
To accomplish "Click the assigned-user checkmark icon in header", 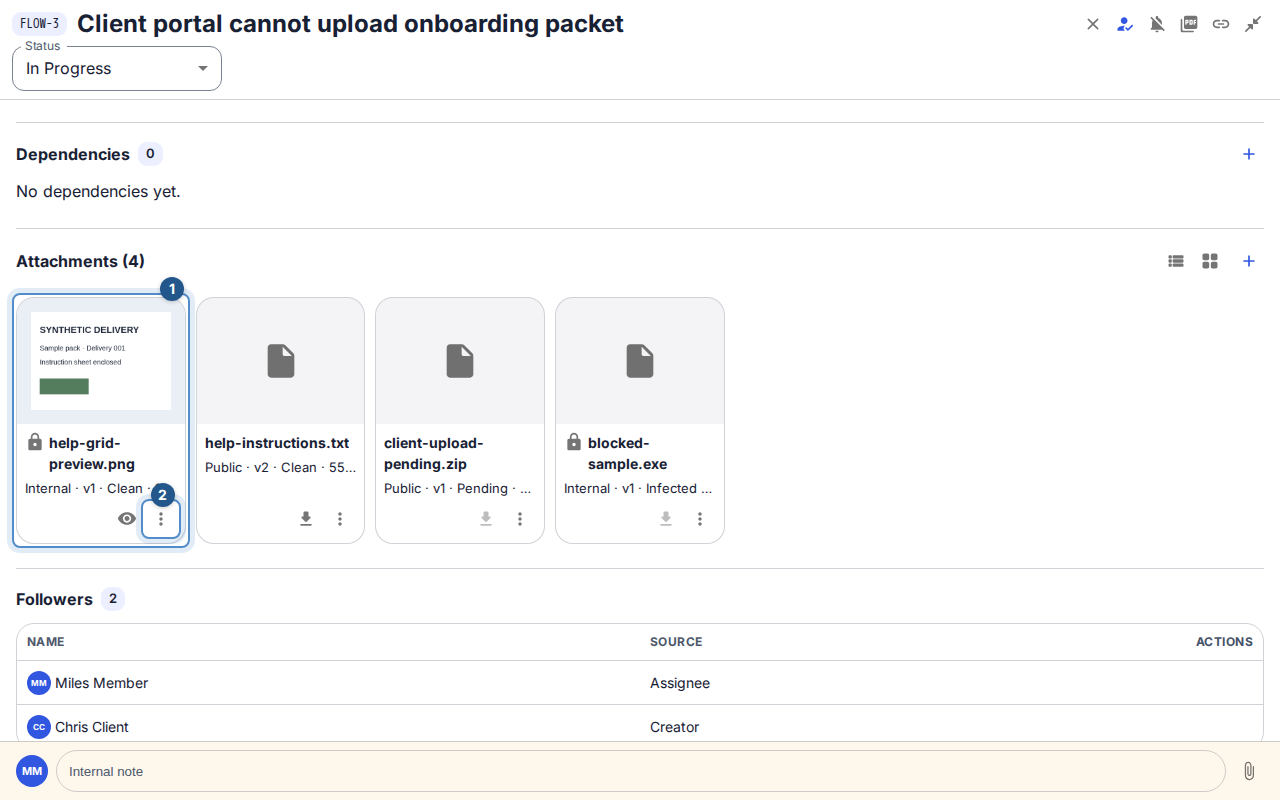I will 1125,24.
